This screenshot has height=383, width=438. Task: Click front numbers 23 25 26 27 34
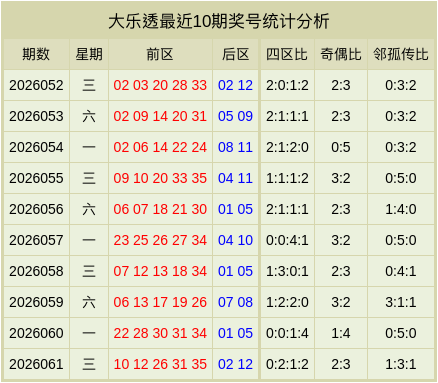160,240
